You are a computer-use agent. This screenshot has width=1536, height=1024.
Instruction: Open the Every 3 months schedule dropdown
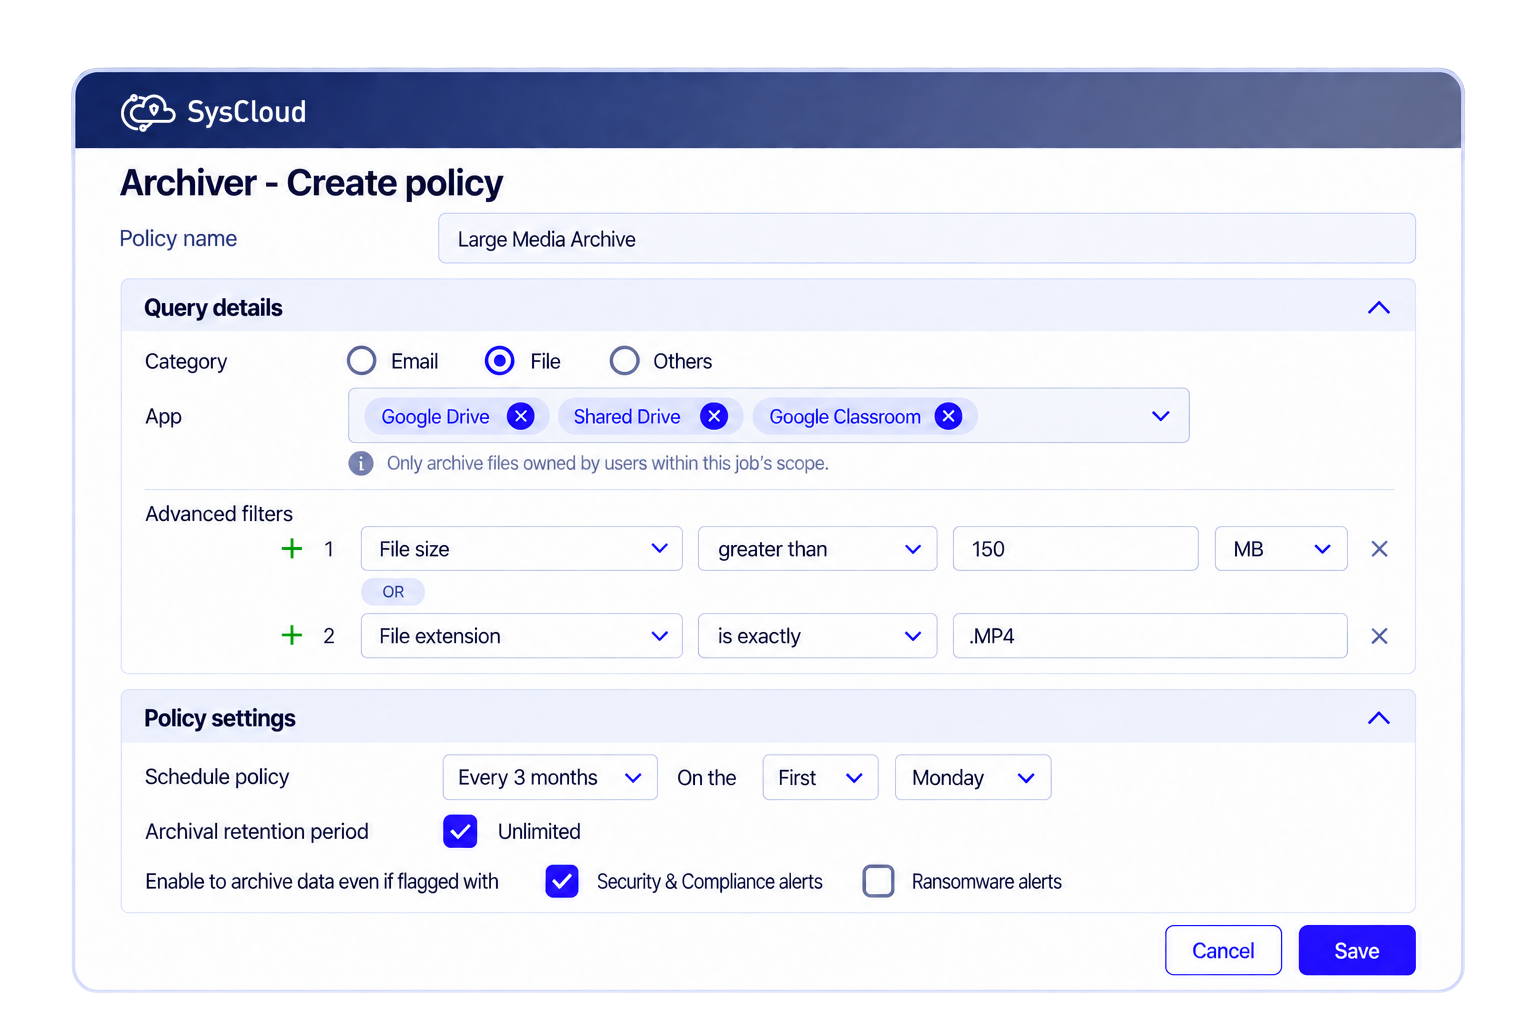point(550,777)
